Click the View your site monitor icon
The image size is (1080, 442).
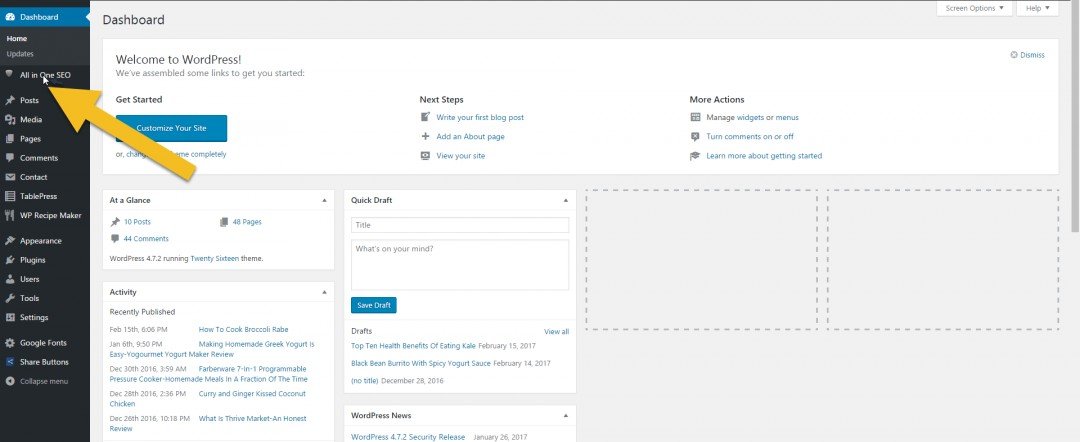pos(426,156)
